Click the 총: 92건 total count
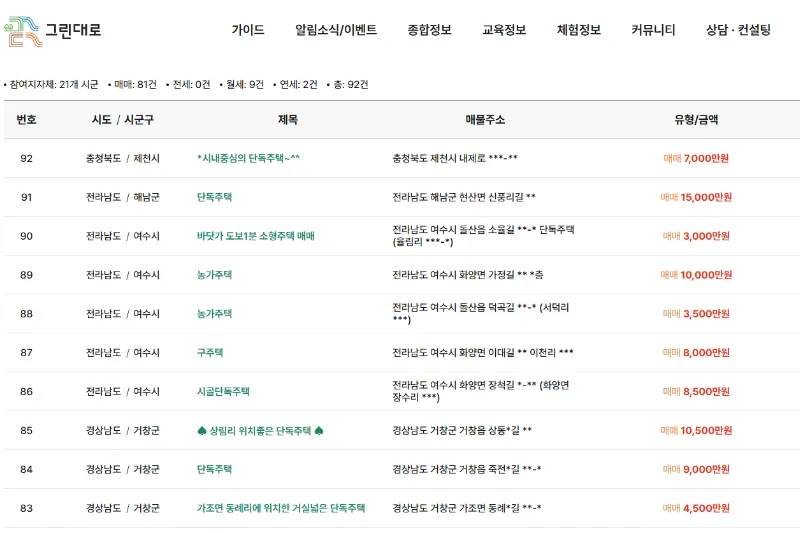The height and width of the screenshot is (533, 800). coord(351,84)
